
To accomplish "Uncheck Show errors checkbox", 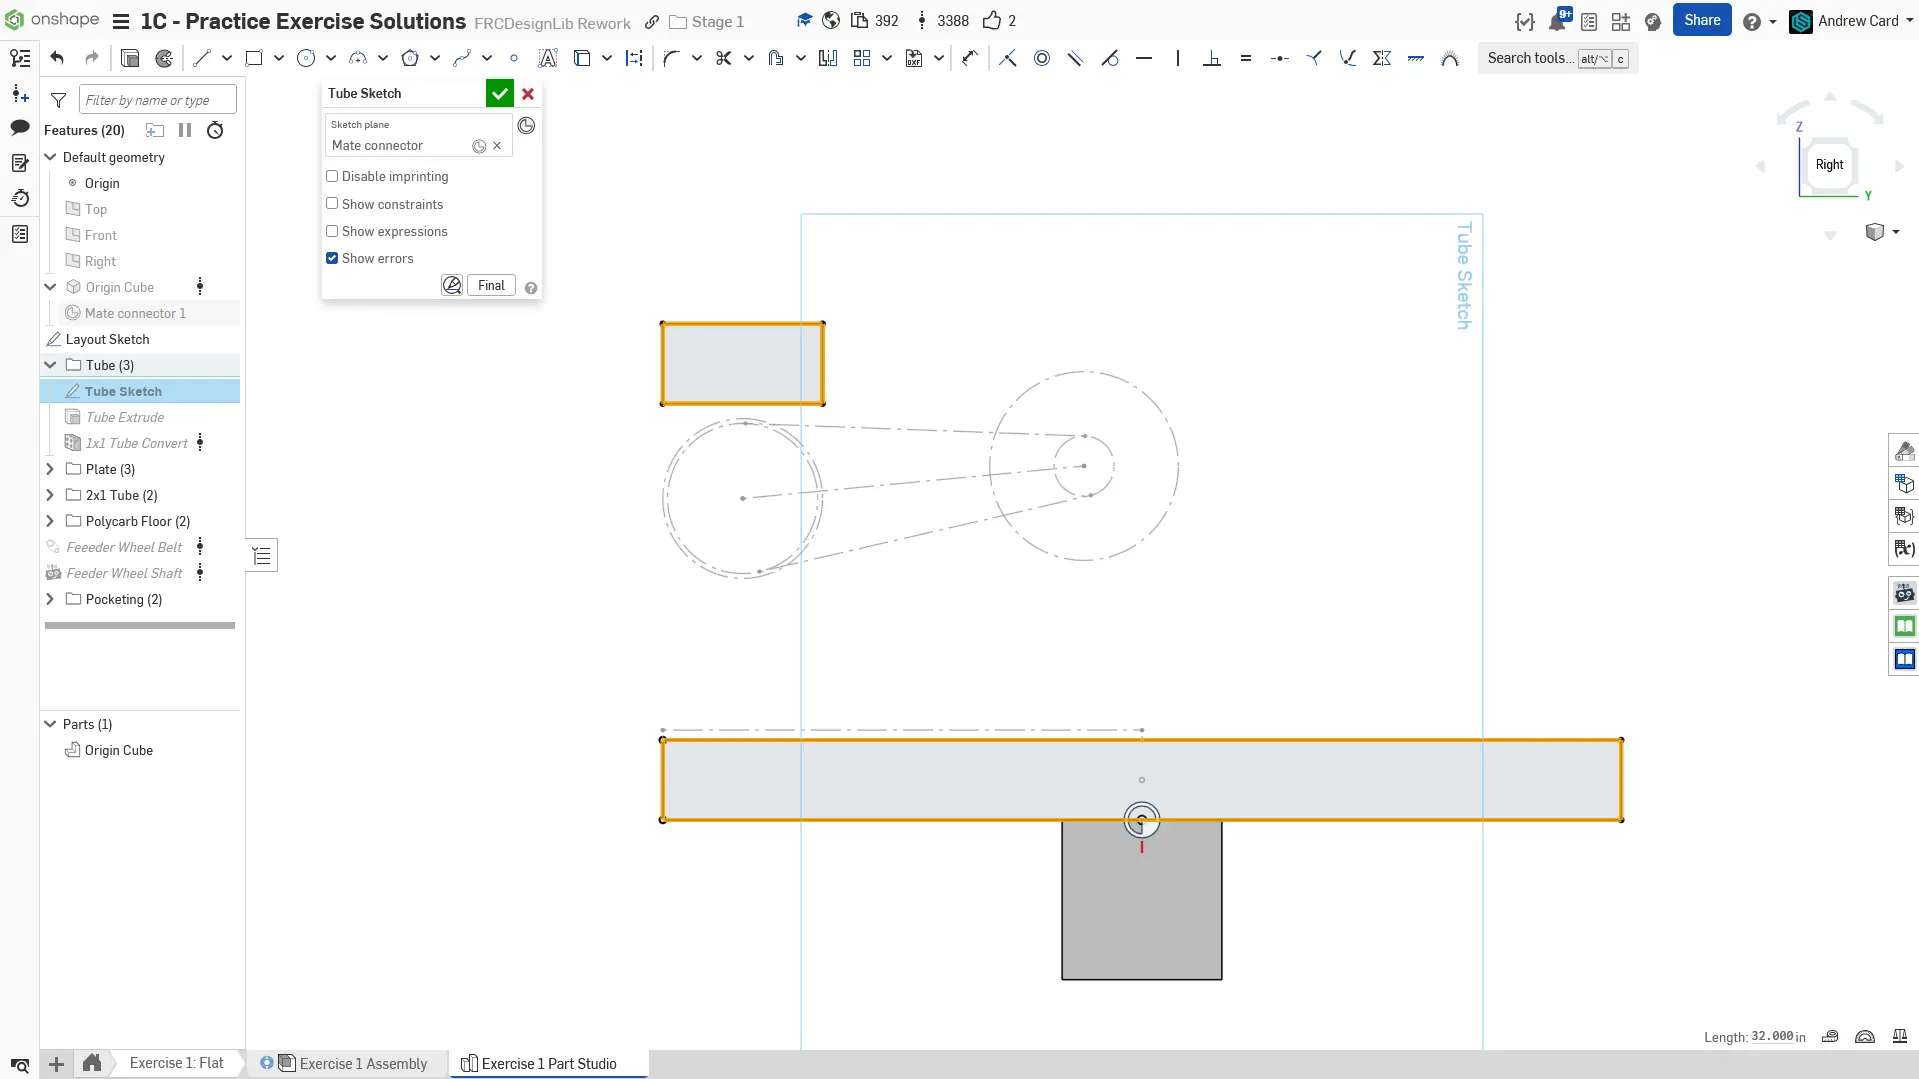I will (332, 258).
